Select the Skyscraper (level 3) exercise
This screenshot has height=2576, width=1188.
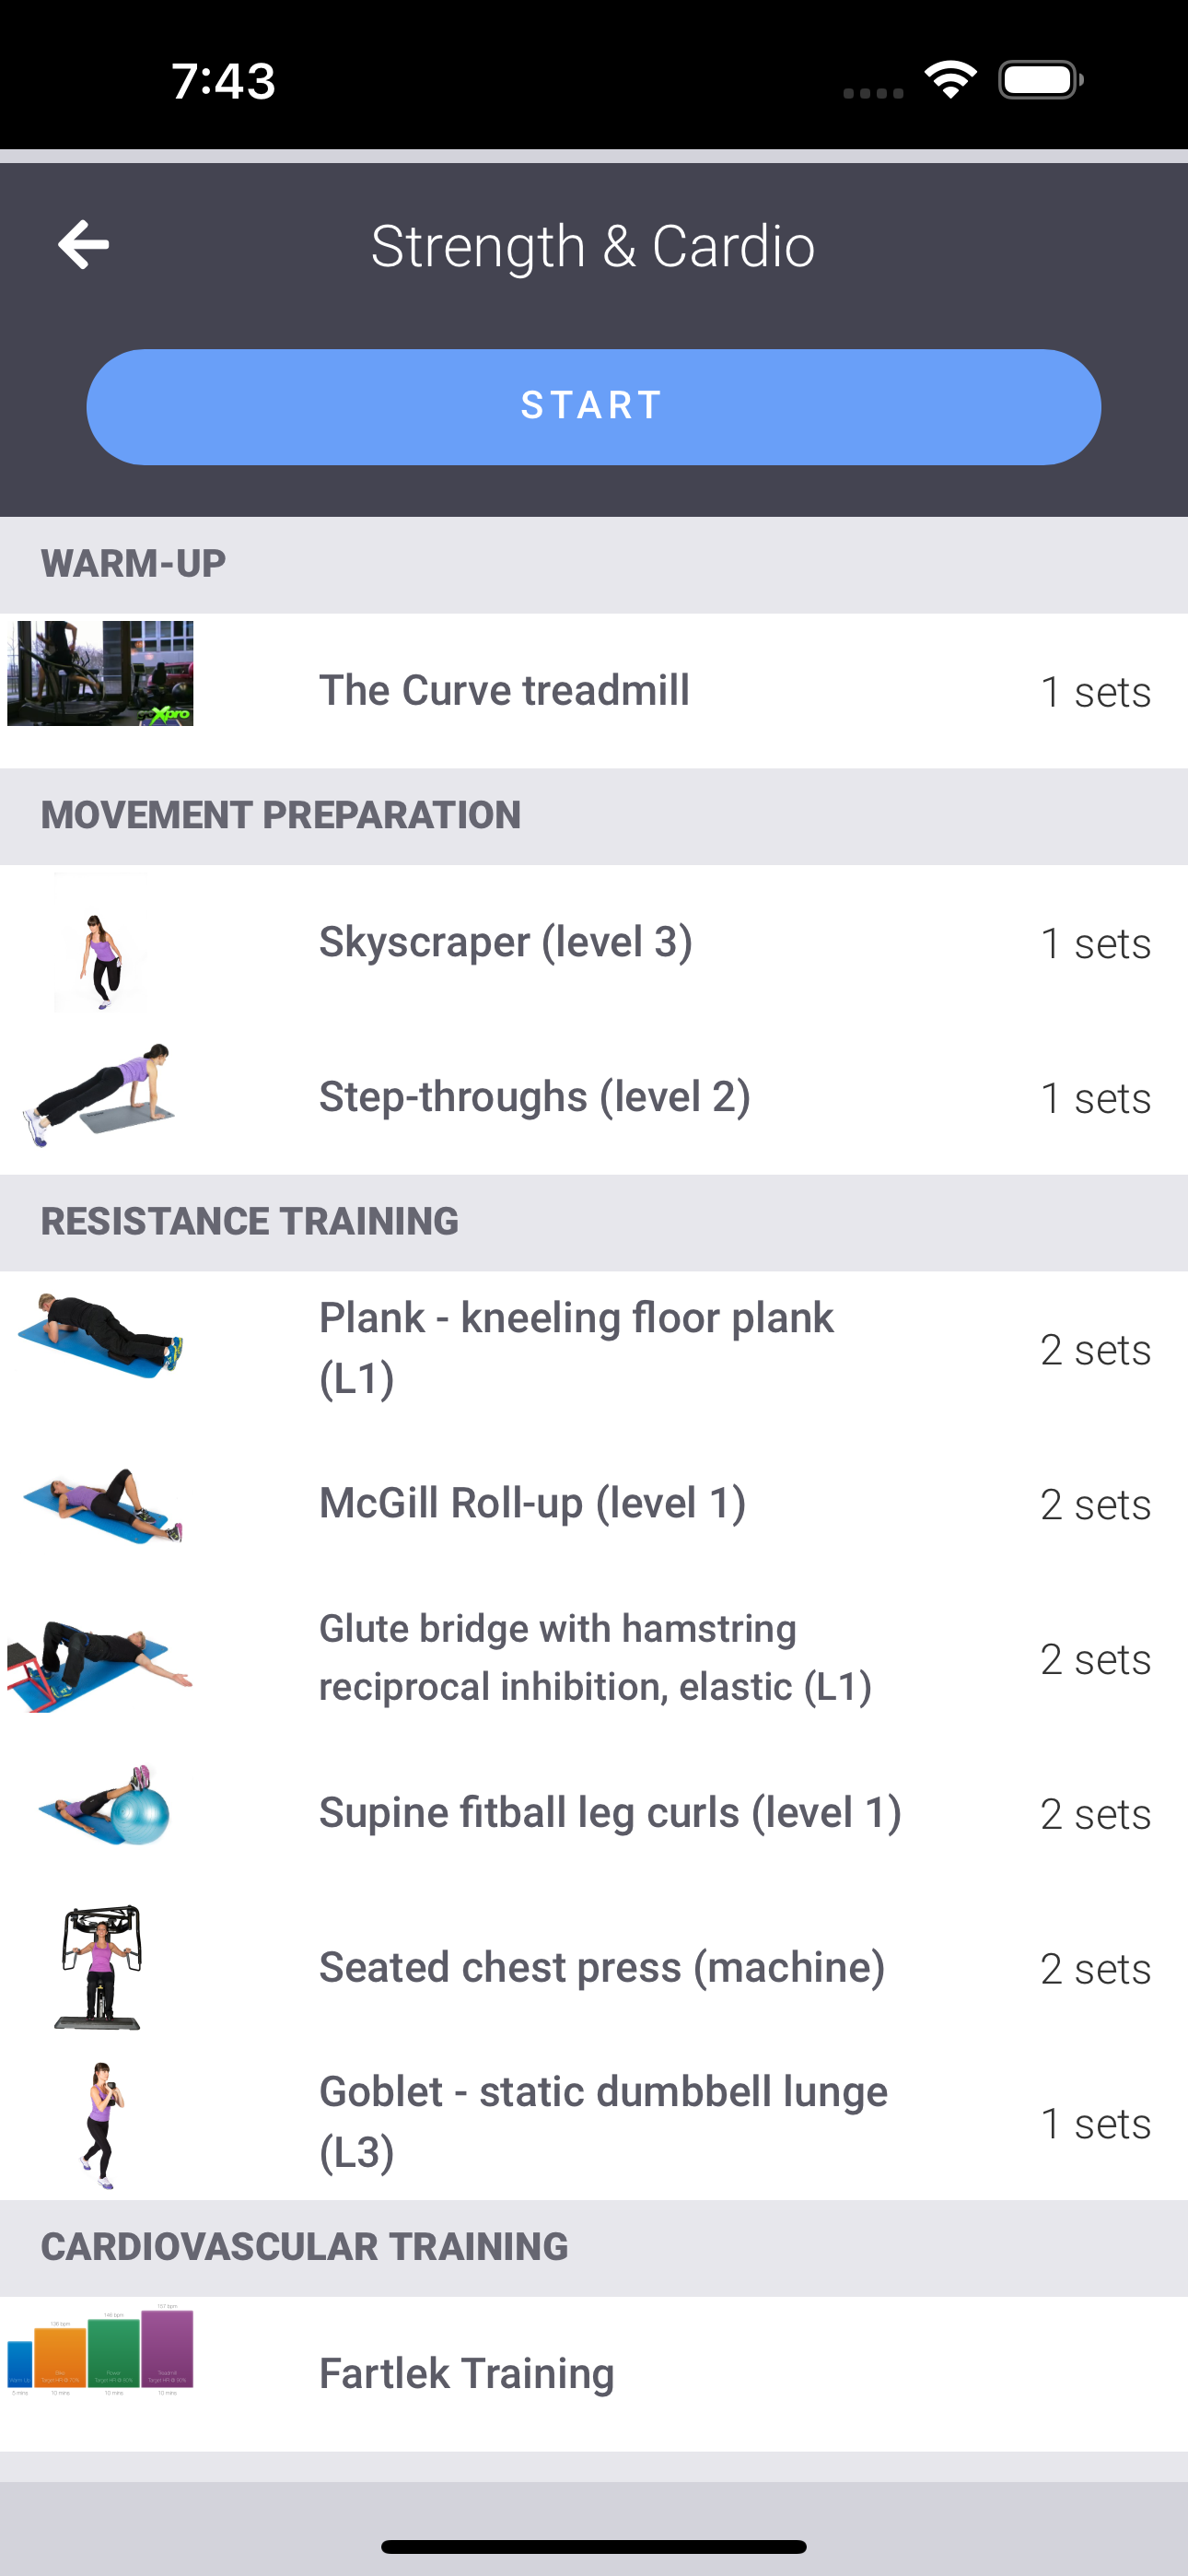click(594, 942)
